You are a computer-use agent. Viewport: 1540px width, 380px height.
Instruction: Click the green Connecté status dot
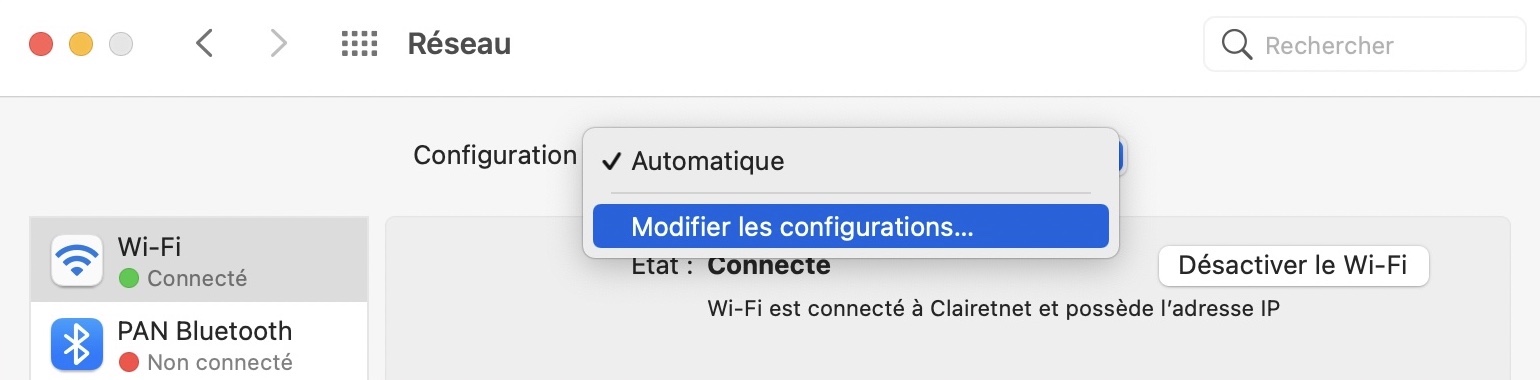129,278
